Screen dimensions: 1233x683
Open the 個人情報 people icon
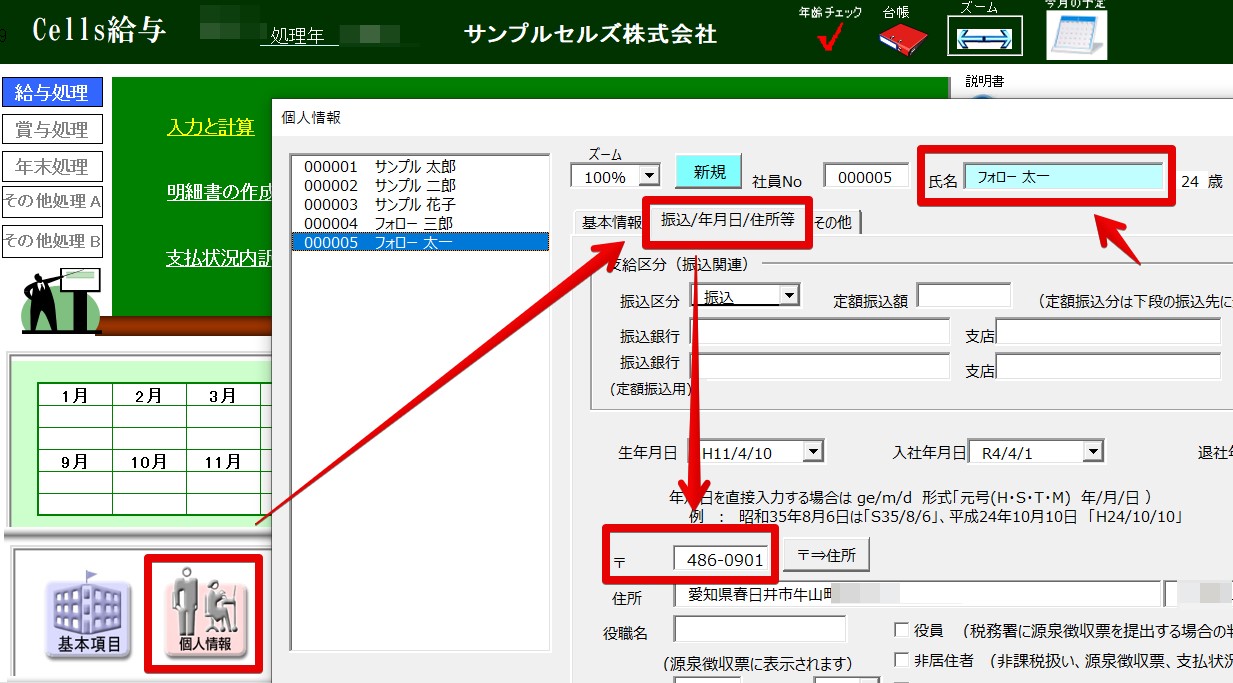[x=204, y=615]
